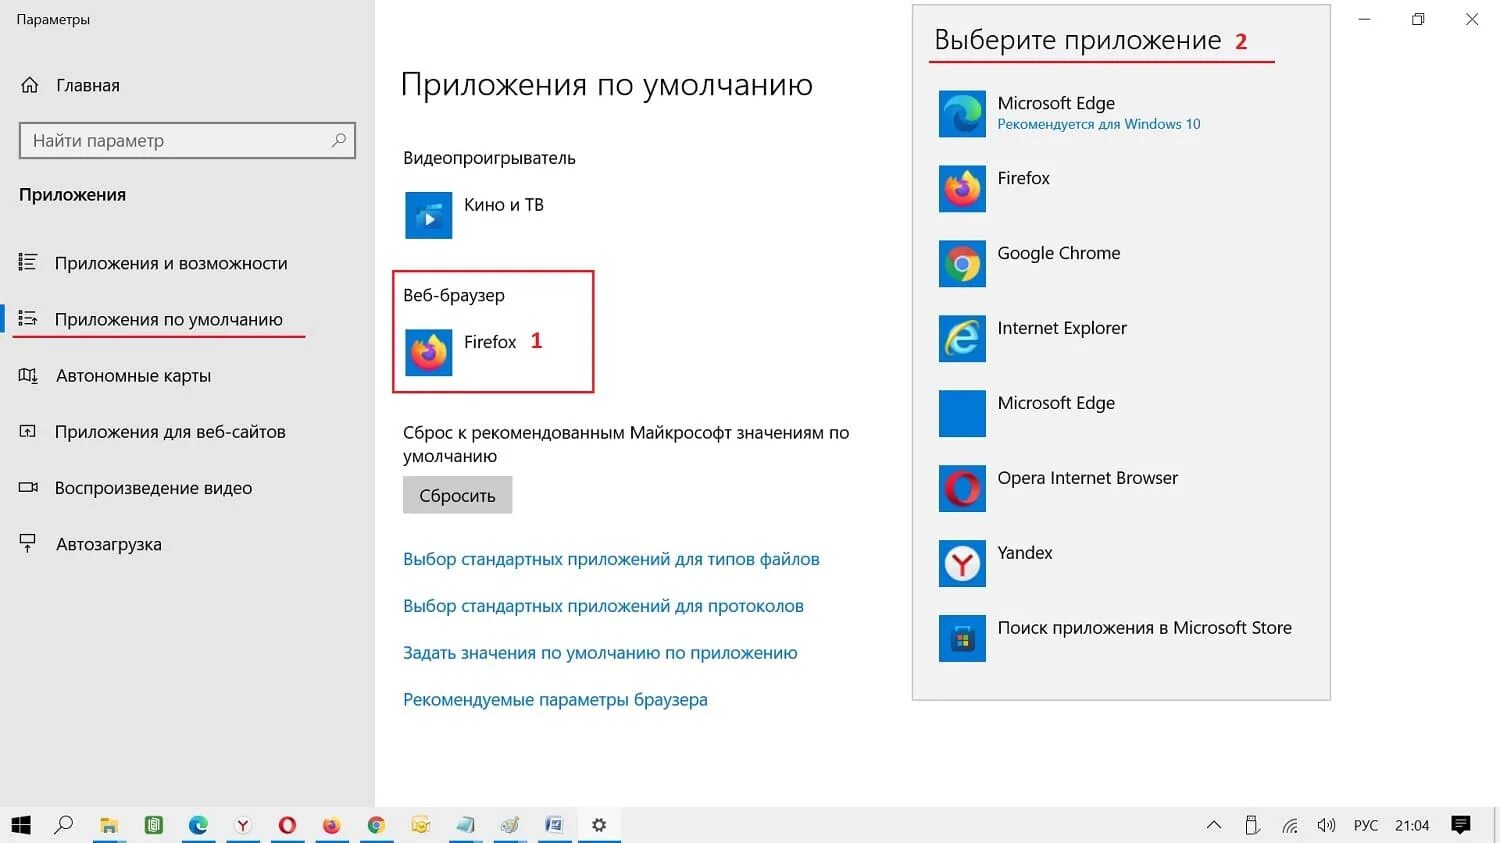
Task: Open the safely remove hardware tray icon
Action: (1252, 826)
